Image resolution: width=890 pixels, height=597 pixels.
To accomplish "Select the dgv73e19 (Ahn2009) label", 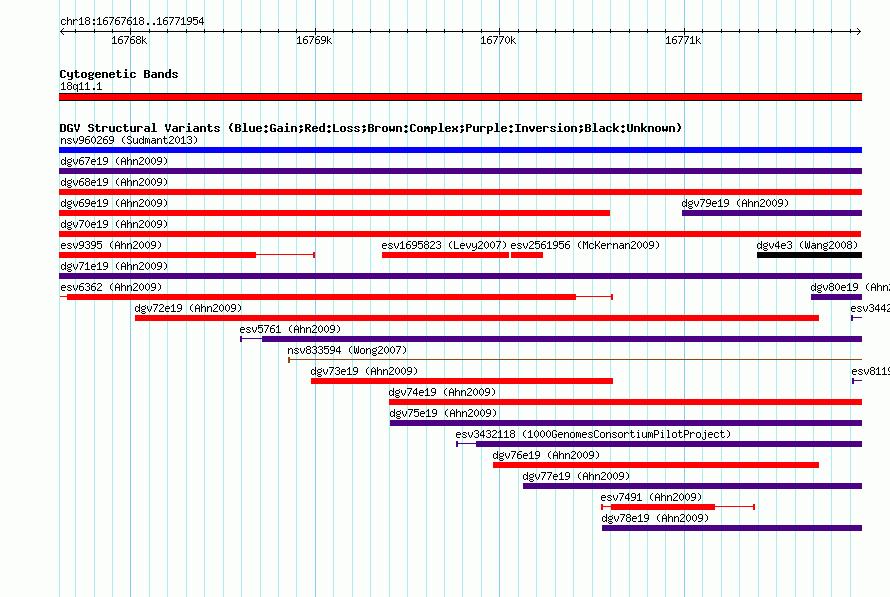I will [364, 371].
